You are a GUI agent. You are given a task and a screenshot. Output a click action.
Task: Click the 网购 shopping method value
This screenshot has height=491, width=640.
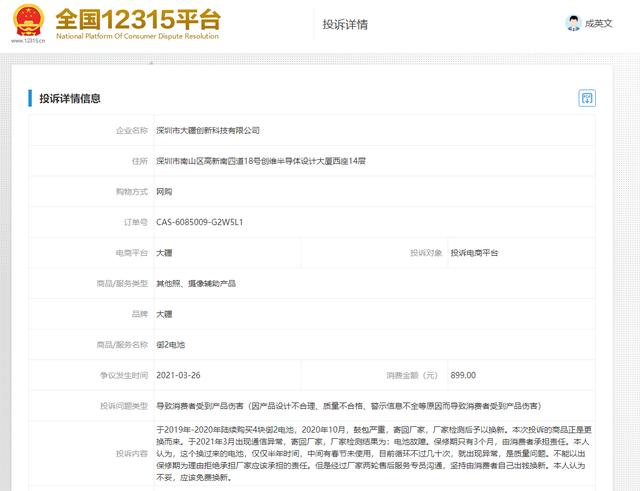(164, 192)
